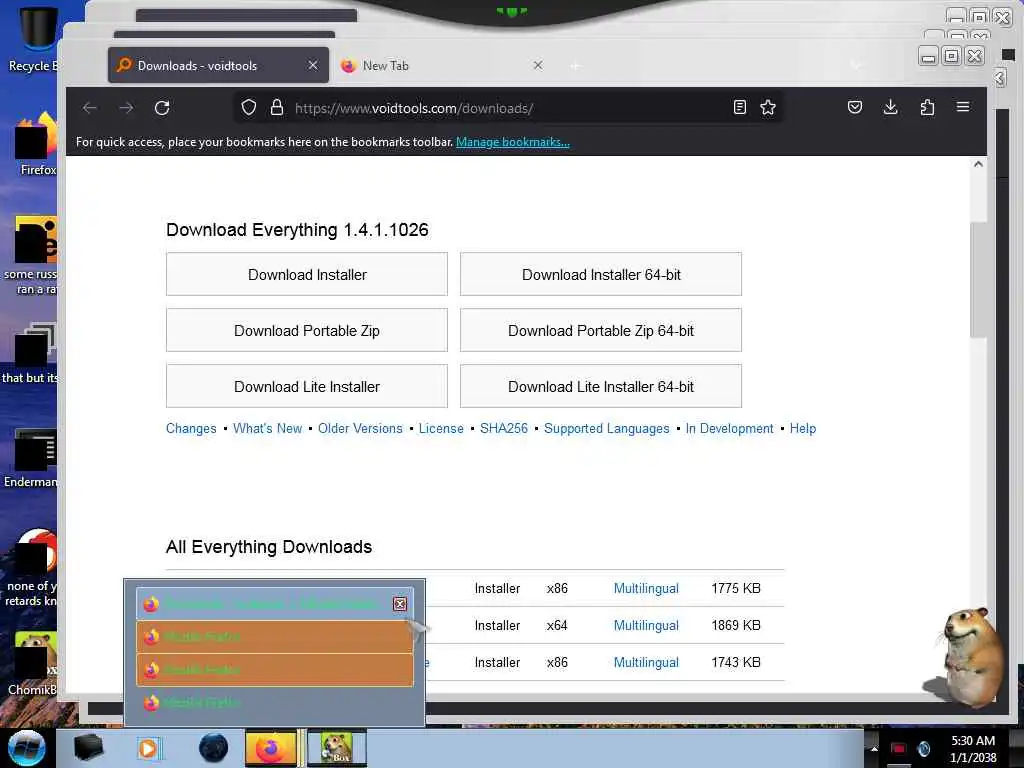The width and height of the screenshot is (1024, 768).
Task: Open the Windows Start orb
Action: (27, 748)
